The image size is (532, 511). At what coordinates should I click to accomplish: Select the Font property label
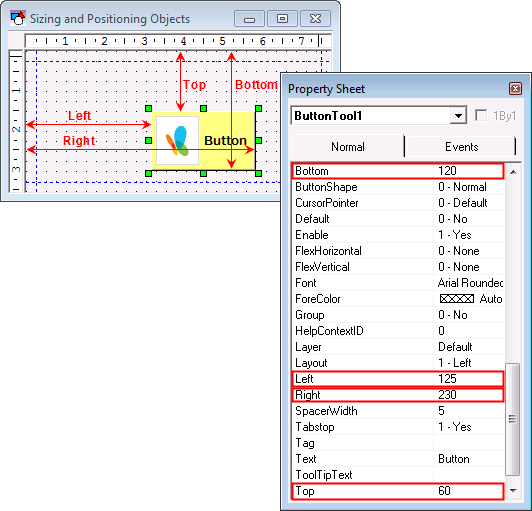[305, 283]
